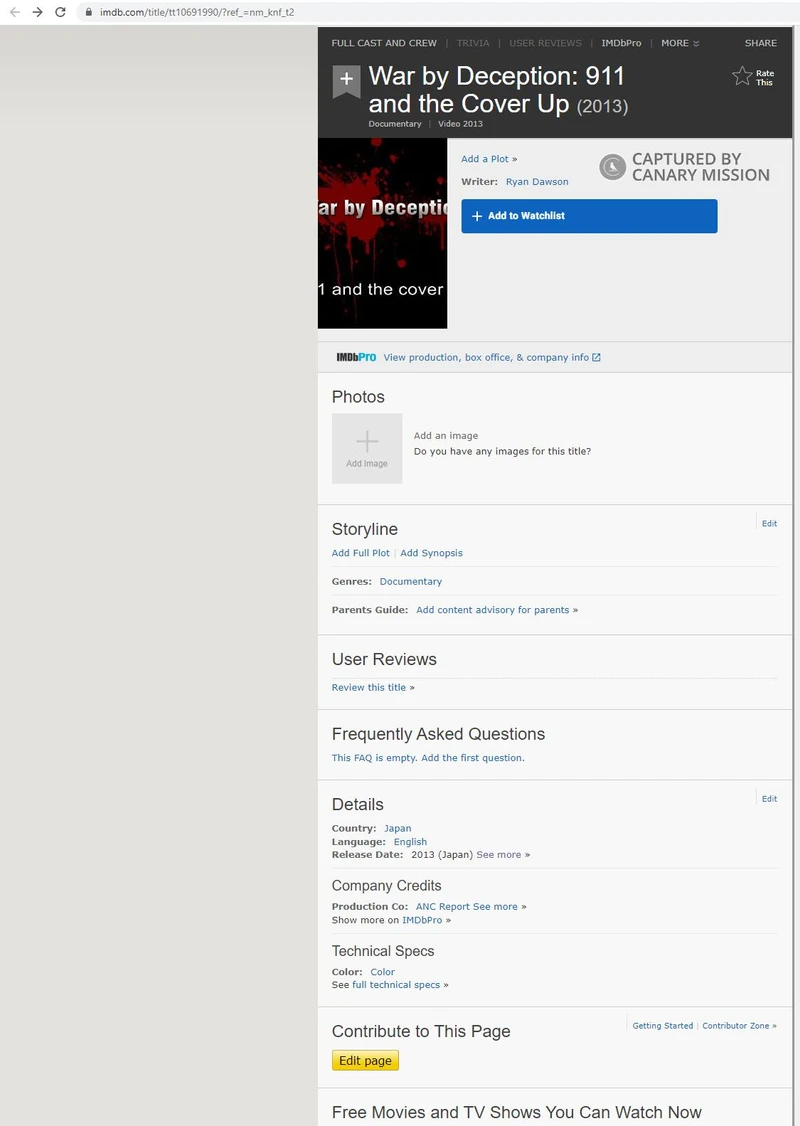This screenshot has width=800, height=1126.
Task: Open the ANC Report production company link
Action: (x=442, y=906)
